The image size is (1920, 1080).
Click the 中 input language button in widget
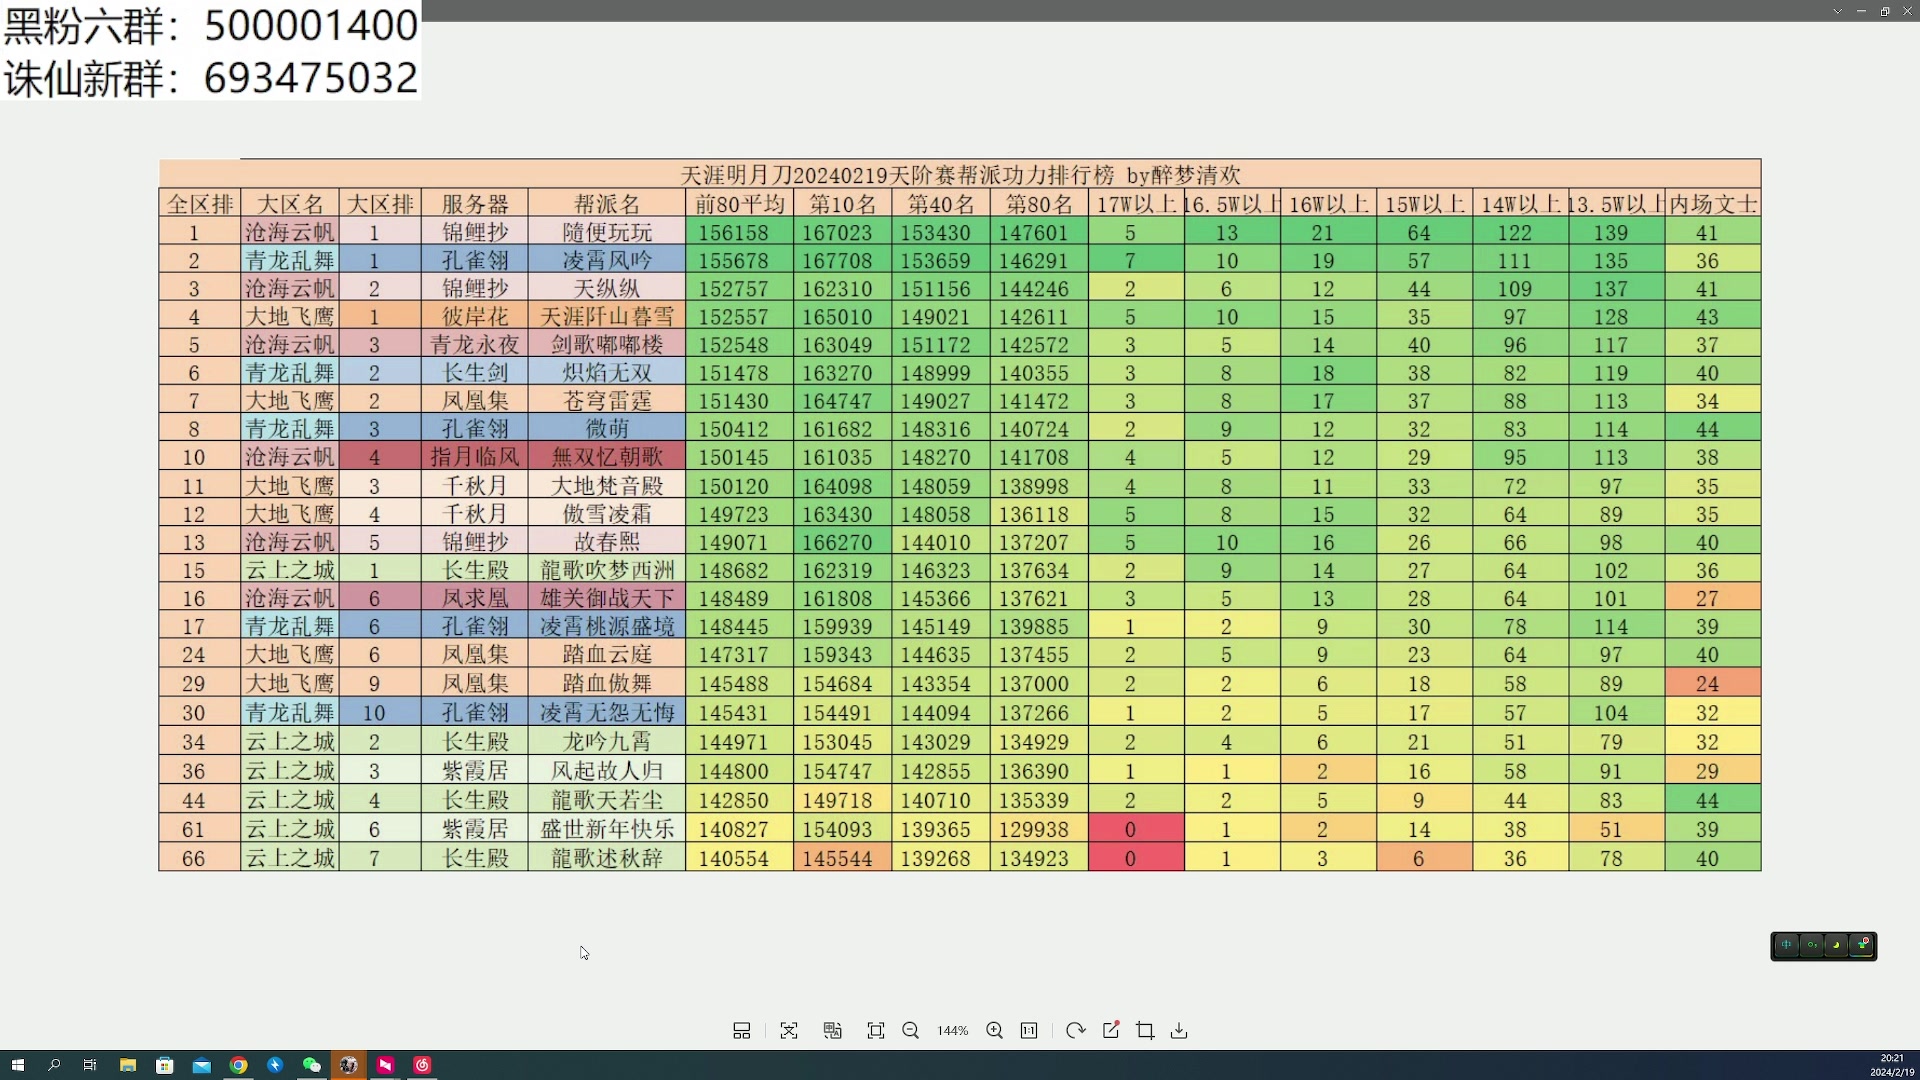1786,945
